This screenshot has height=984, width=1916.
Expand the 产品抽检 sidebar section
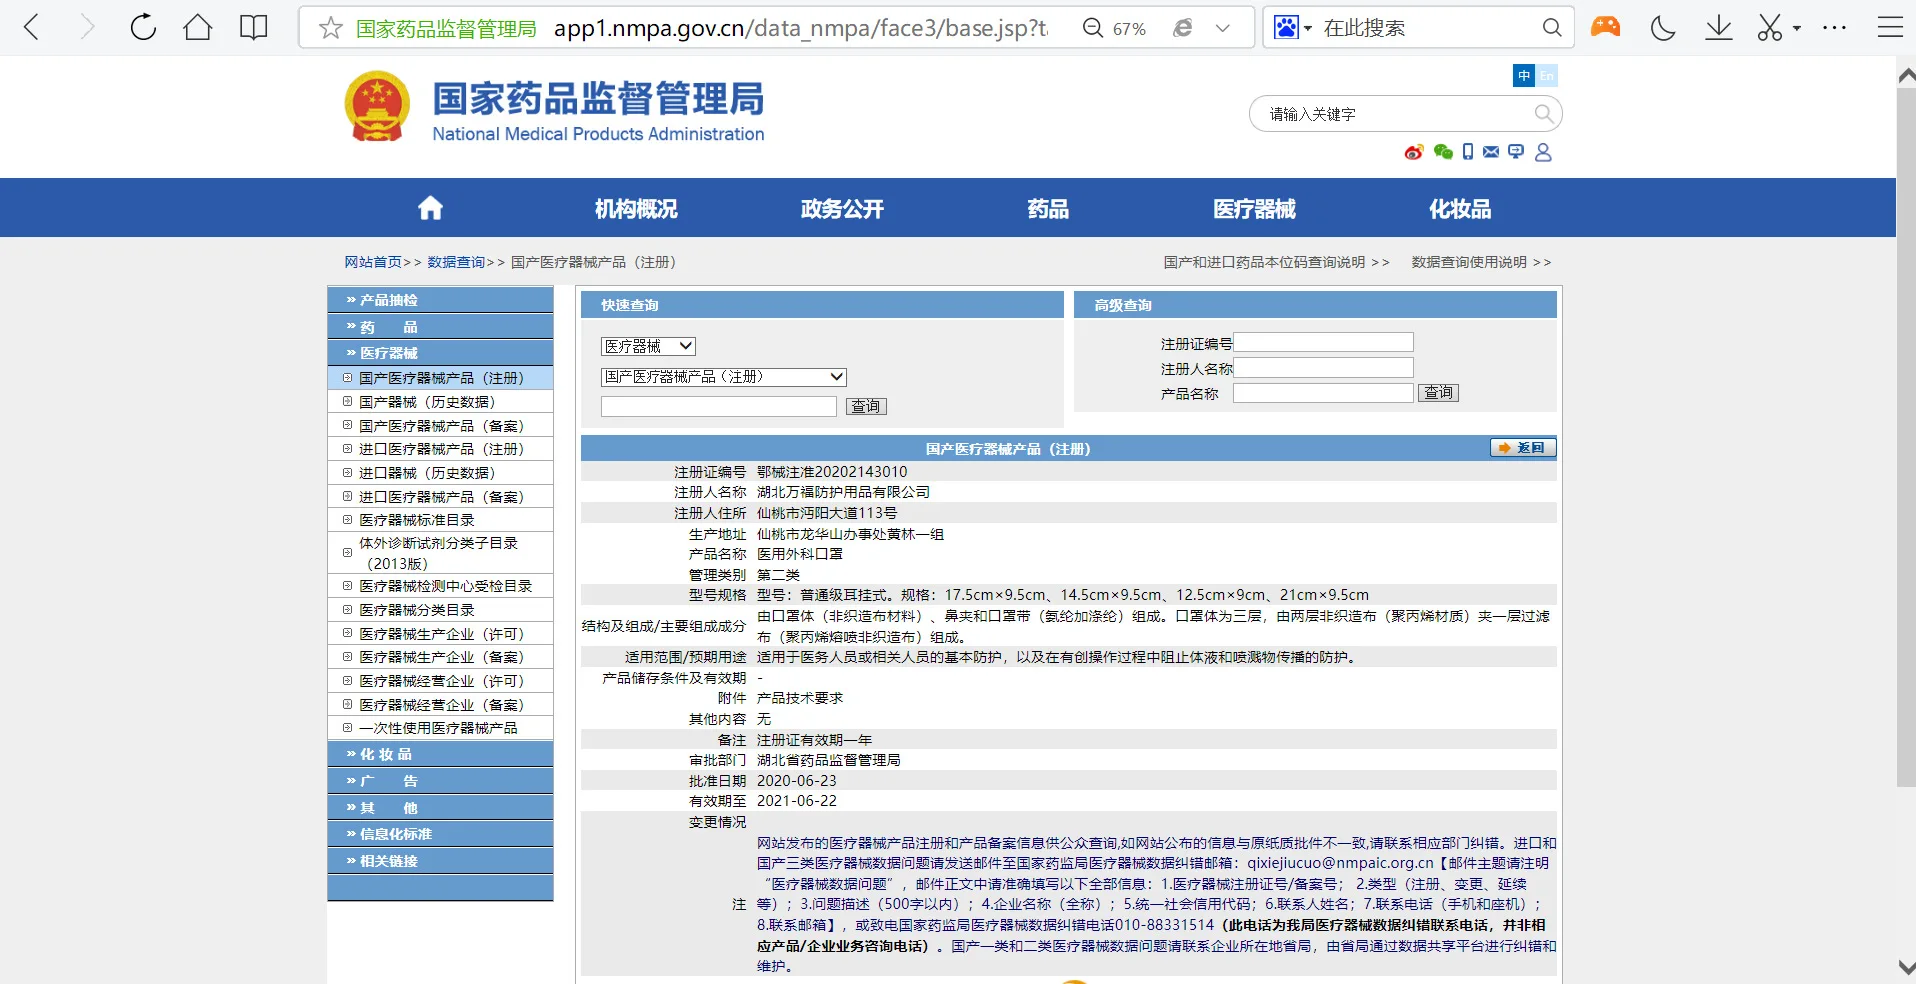click(440, 300)
